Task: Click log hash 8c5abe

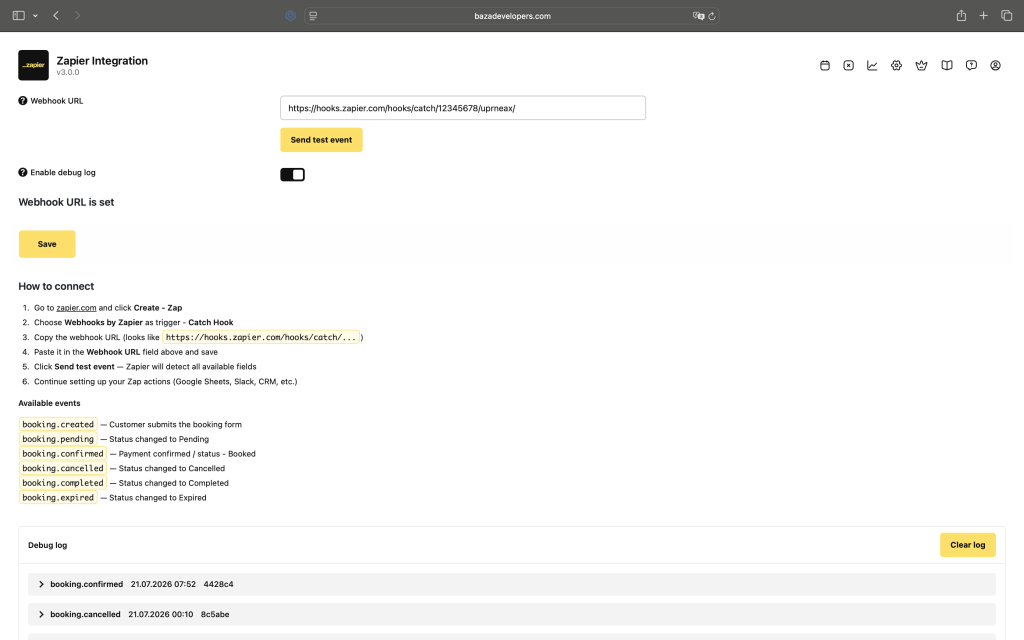Action: click(x=215, y=615)
